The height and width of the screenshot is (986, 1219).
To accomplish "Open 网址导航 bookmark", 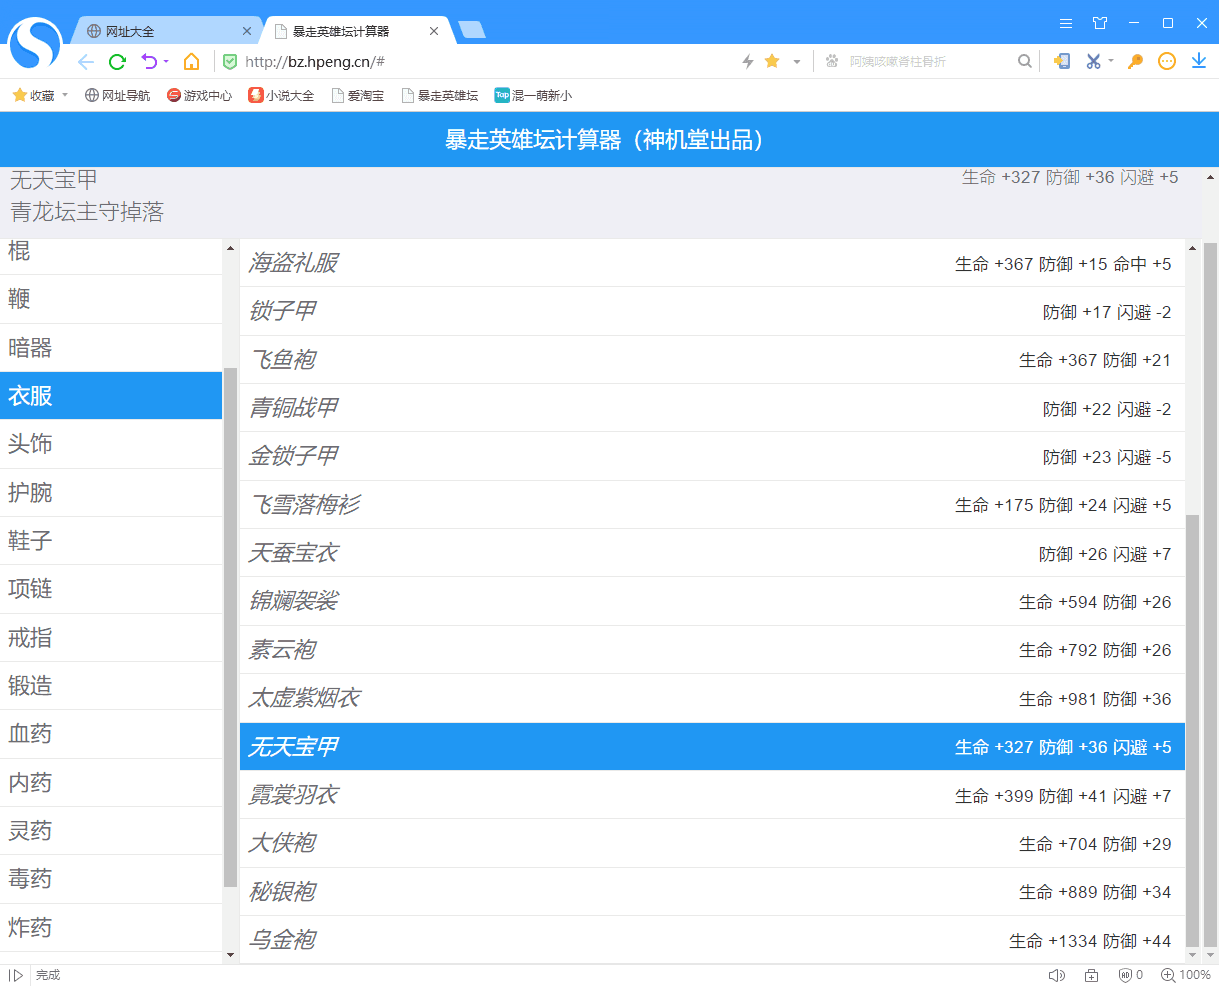I will coord(117,95).
